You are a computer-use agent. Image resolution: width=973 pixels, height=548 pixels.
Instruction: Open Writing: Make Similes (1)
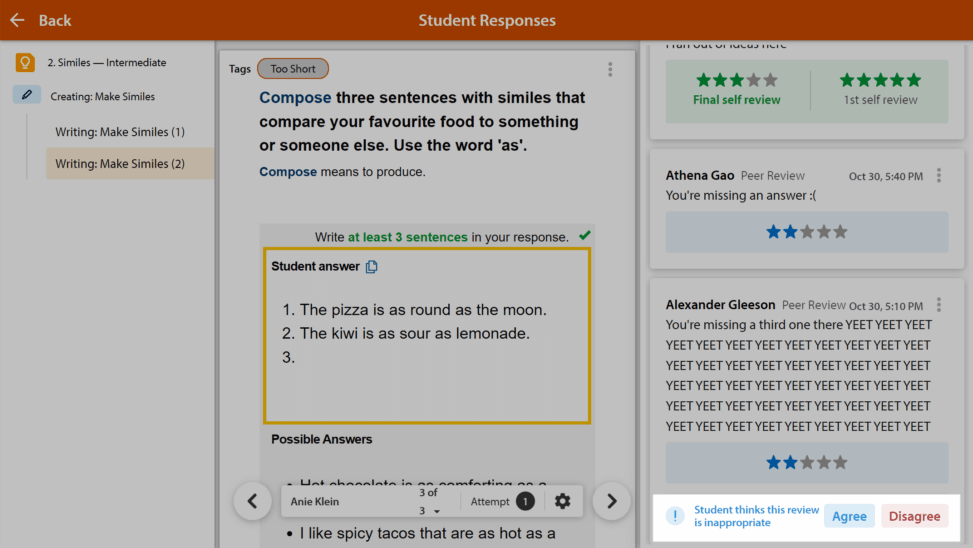coord(120,132)
